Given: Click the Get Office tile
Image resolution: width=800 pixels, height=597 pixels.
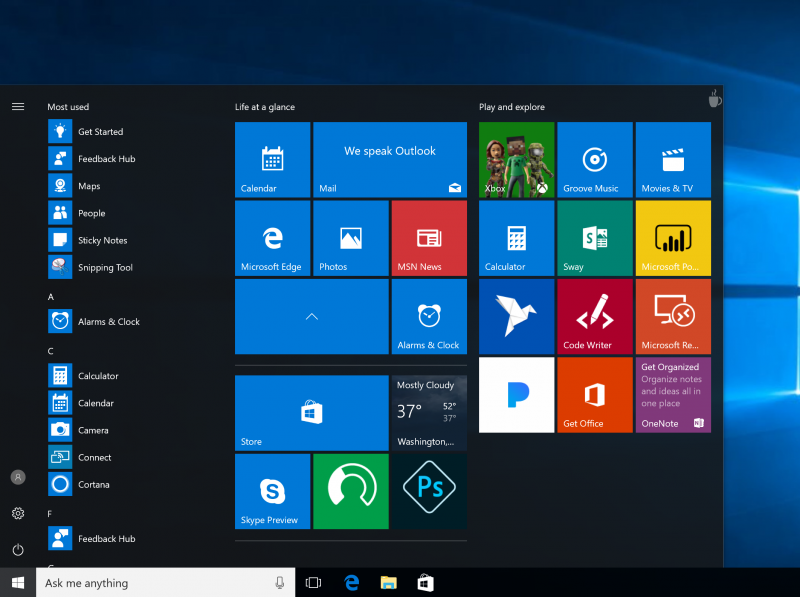Looking at the screenshot, I should pos(595,395).
